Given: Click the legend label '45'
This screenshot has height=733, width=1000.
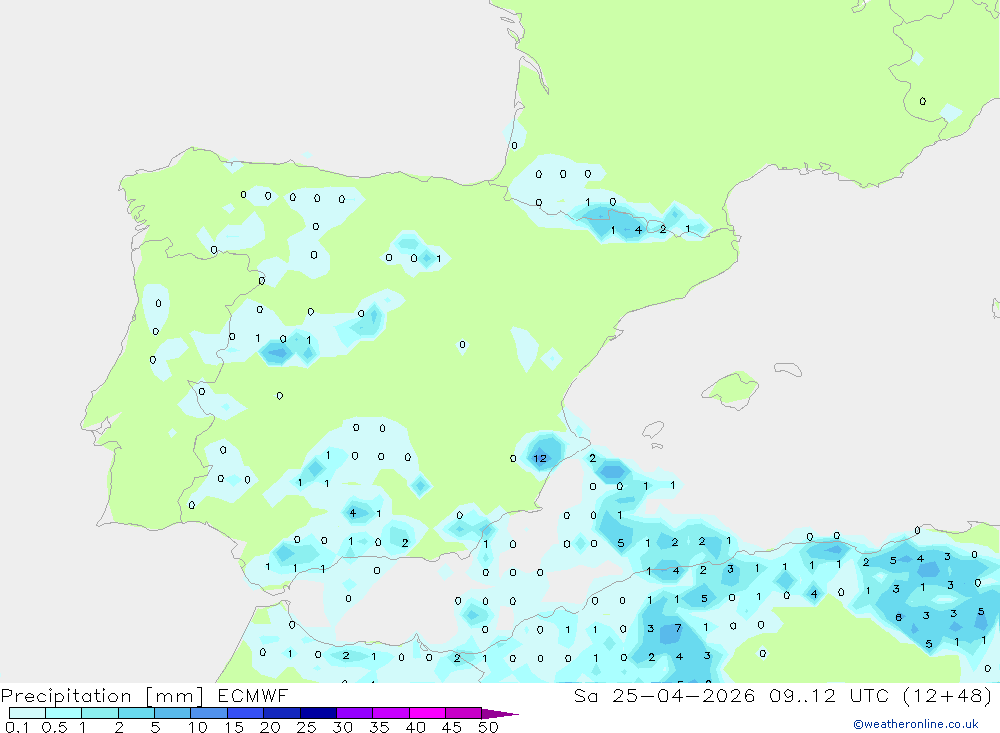Looking at the screenshot, I should coord(452,727).
